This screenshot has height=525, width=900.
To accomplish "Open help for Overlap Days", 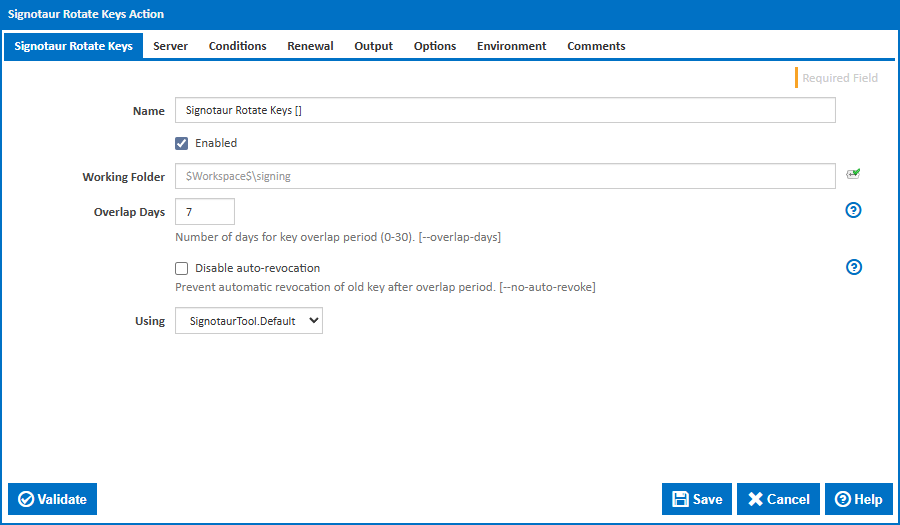I will pos(853,210).
